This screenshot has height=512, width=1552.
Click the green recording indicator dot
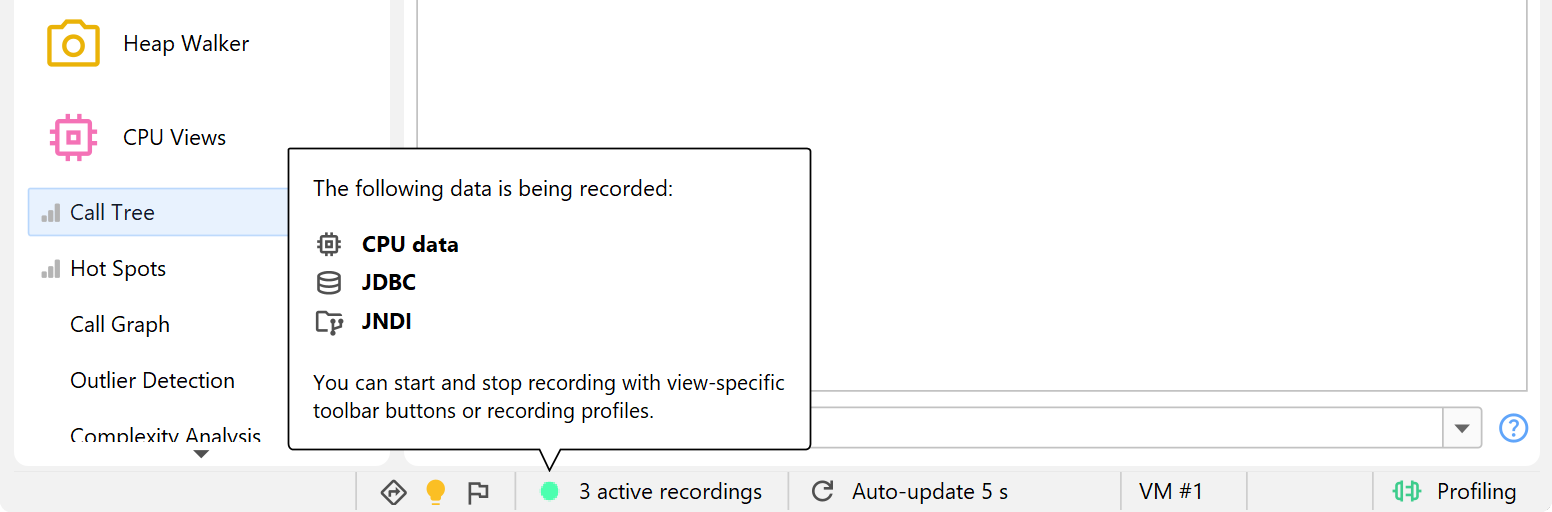[x=549, y=492]
